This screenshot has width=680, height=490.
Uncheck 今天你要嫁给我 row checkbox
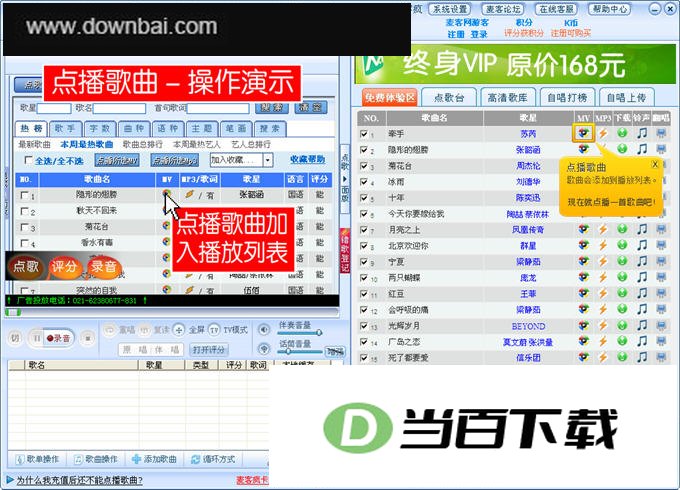[x=364, y=214]
